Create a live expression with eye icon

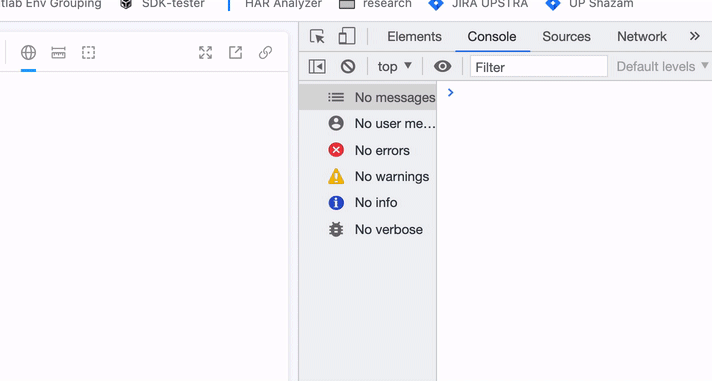[x=442, y=67]
